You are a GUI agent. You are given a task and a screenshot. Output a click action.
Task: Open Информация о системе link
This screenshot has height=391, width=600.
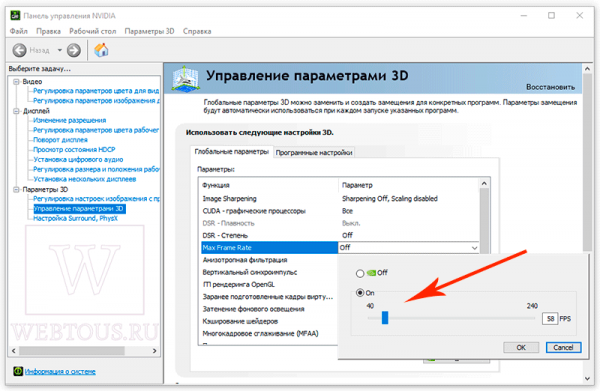pos(60,371)
